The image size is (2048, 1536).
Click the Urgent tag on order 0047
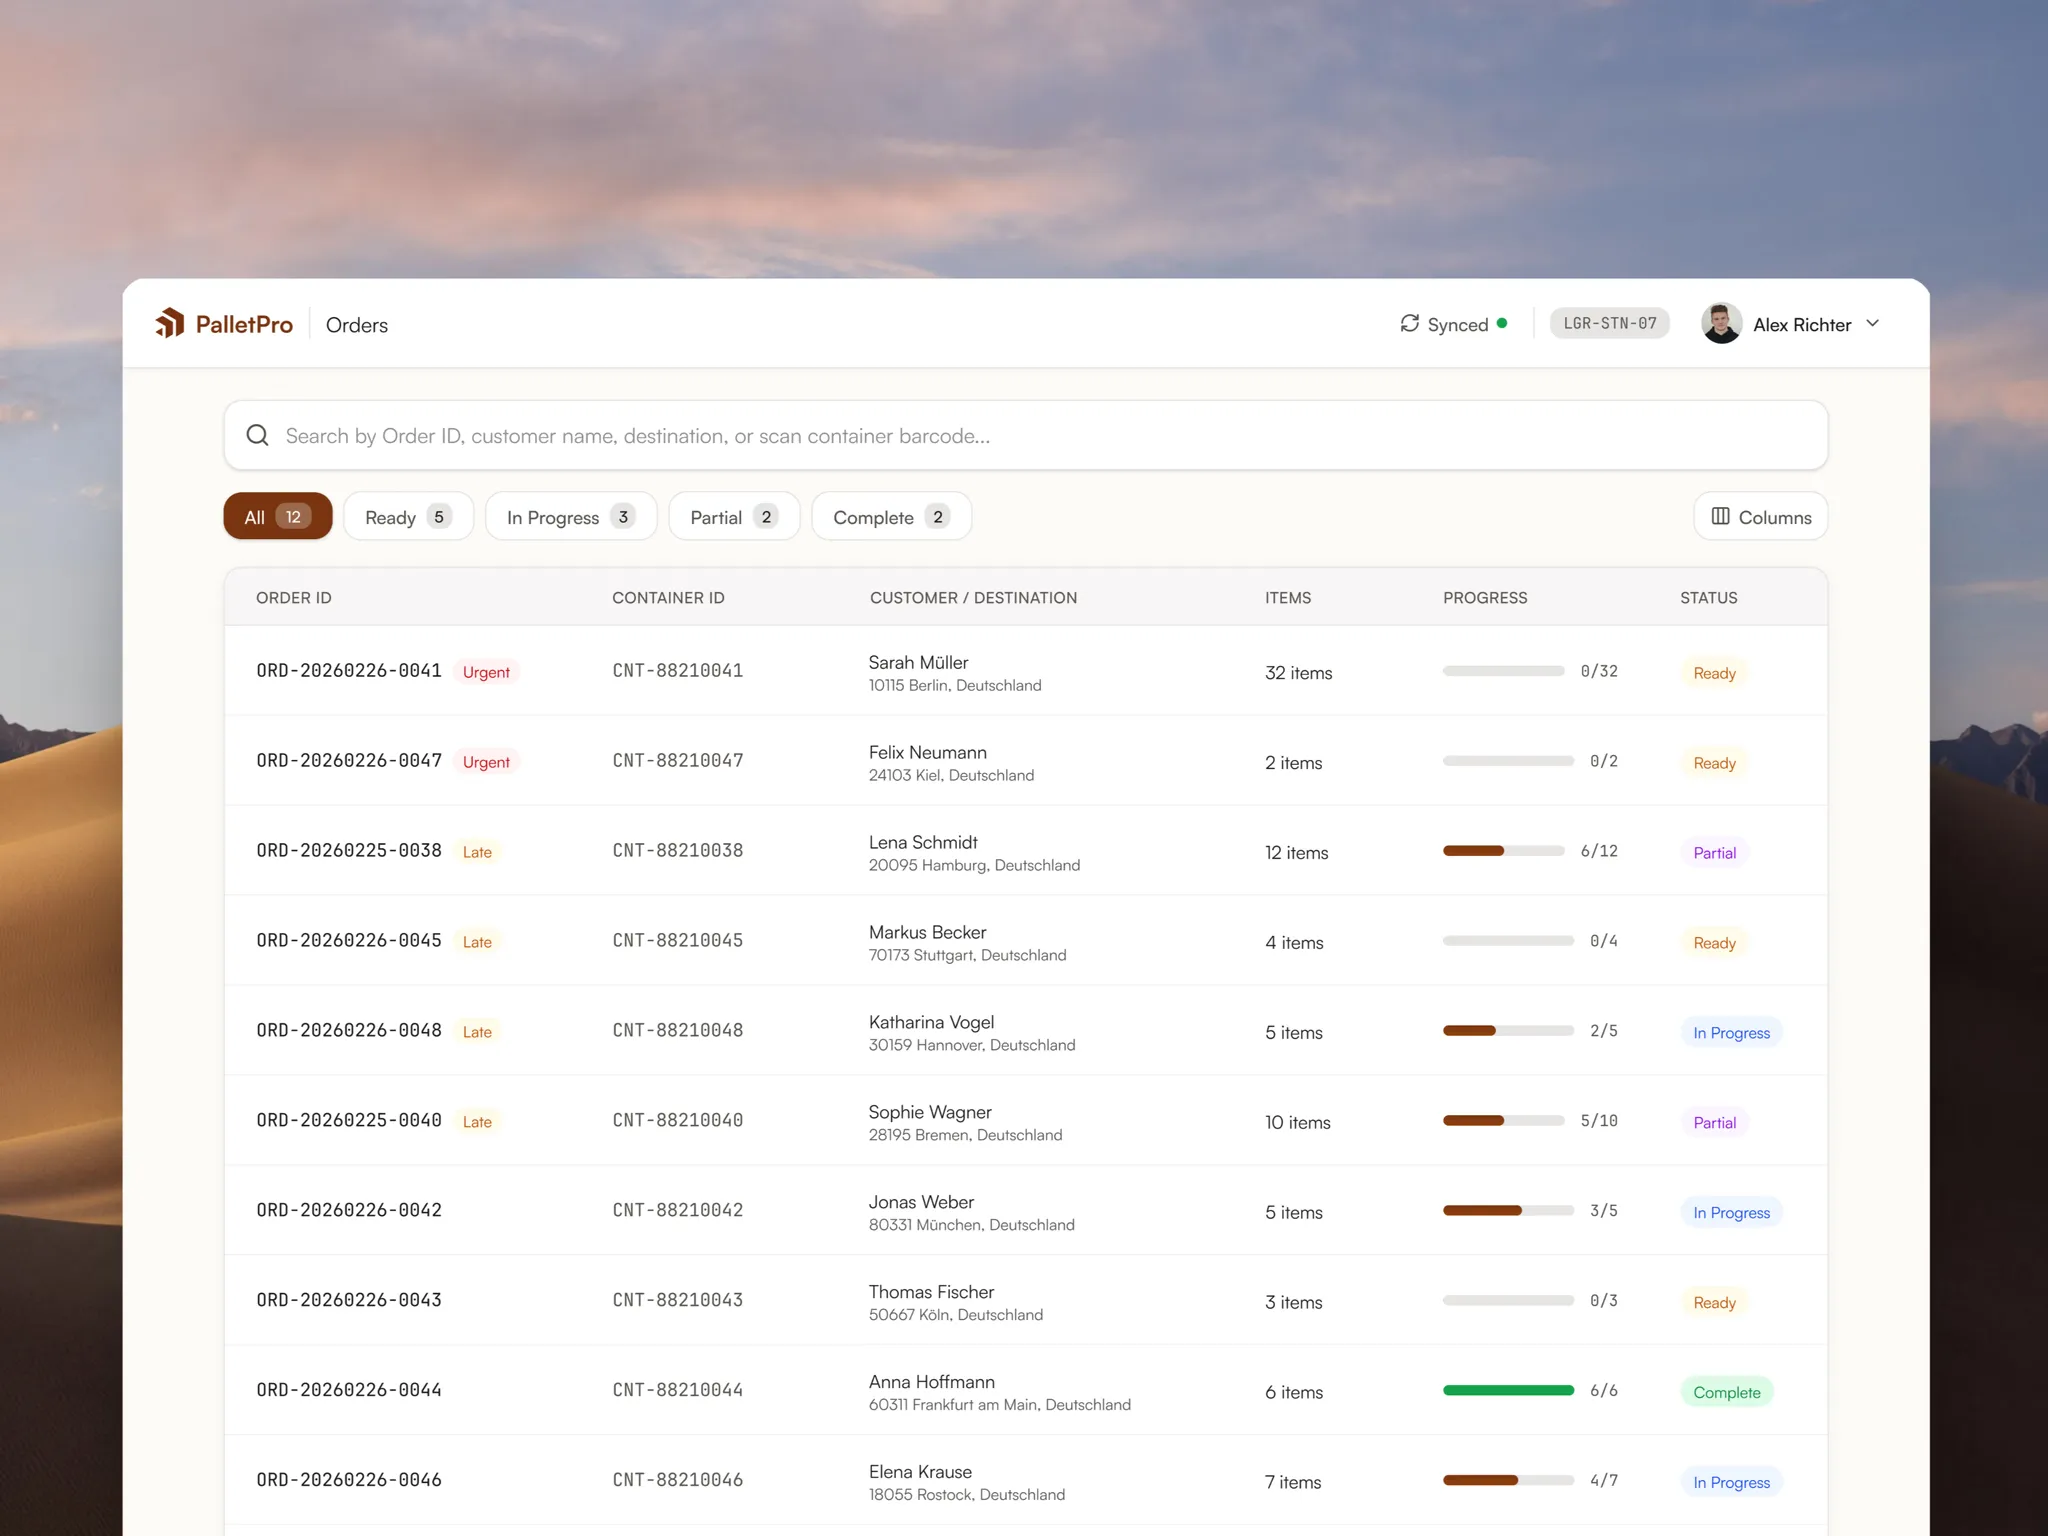pos(486,762)
